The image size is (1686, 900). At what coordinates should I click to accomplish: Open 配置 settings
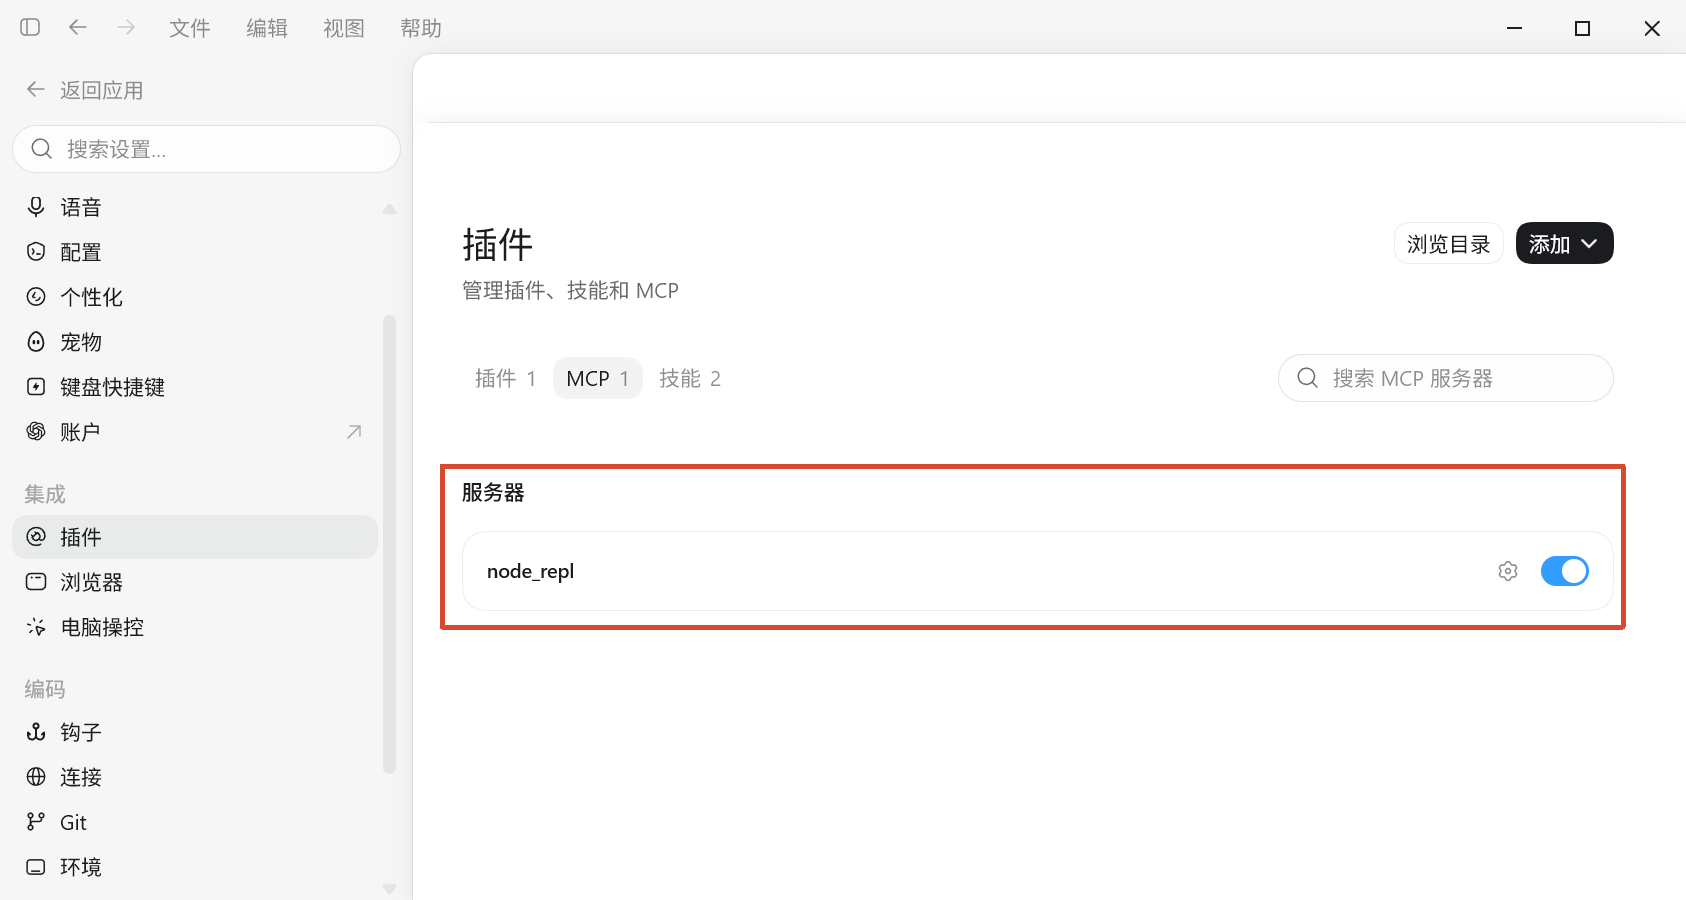[195, 252]
